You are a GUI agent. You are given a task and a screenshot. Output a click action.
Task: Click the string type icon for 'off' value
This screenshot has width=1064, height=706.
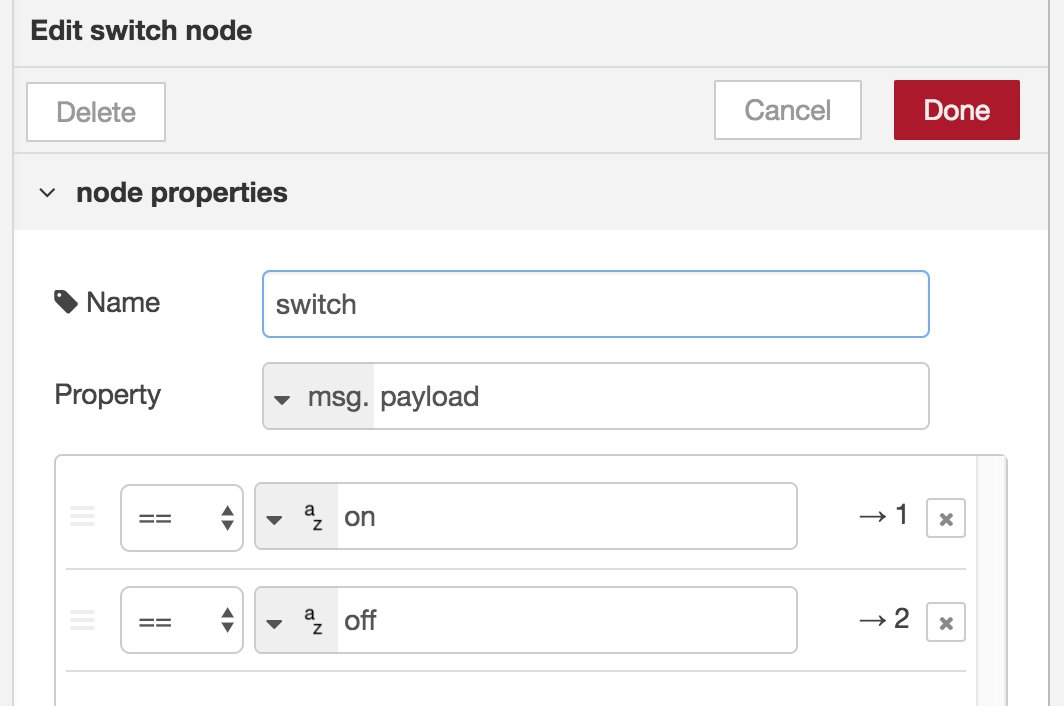[x=313, y=621]
